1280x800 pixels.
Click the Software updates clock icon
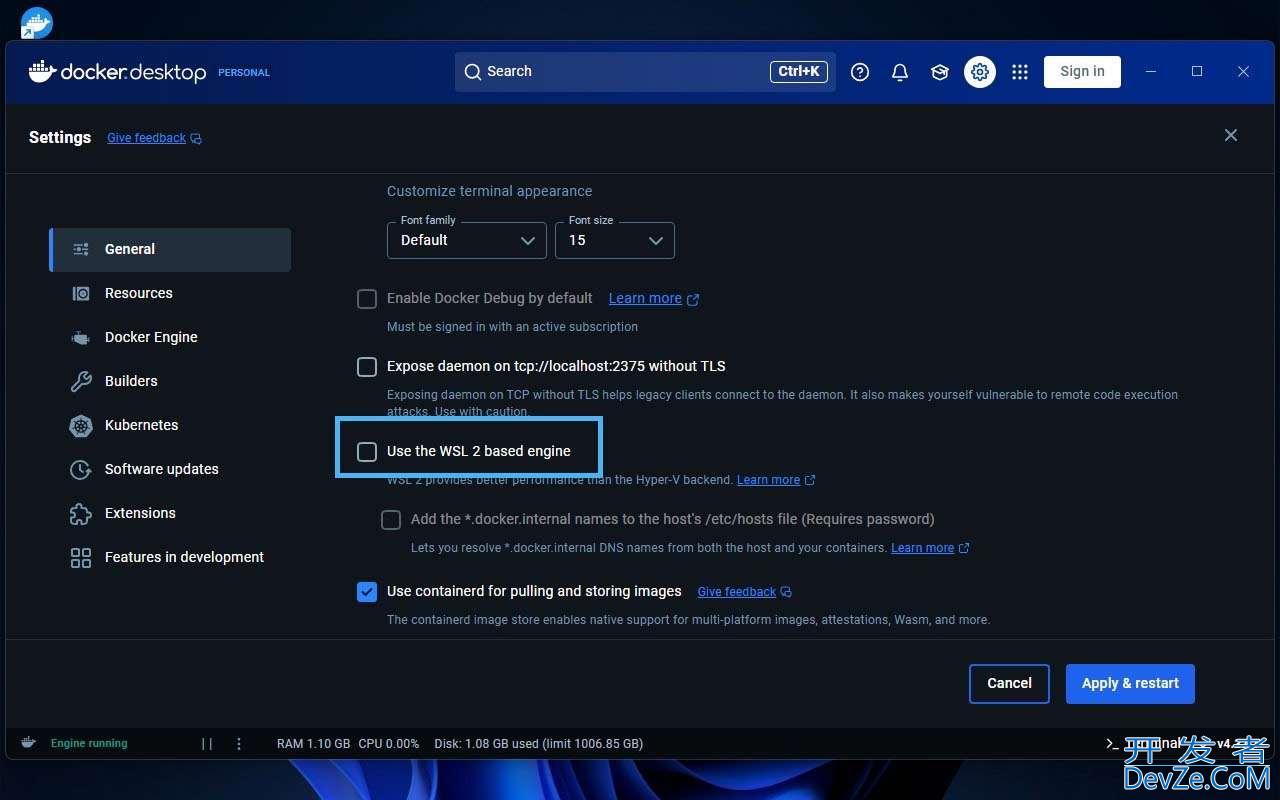click(x=81, y=469)
